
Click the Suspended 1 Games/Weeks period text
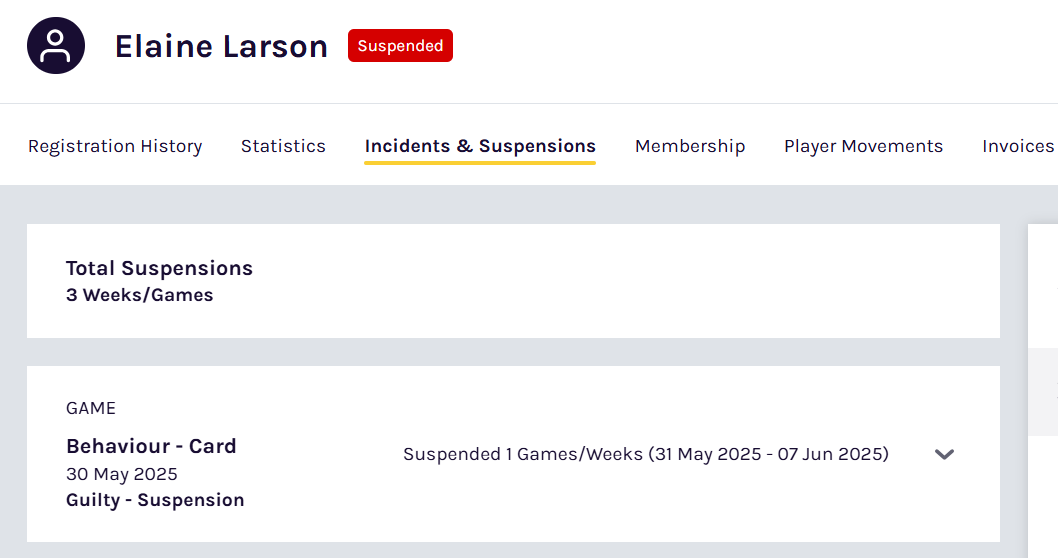tap(645, 454)
